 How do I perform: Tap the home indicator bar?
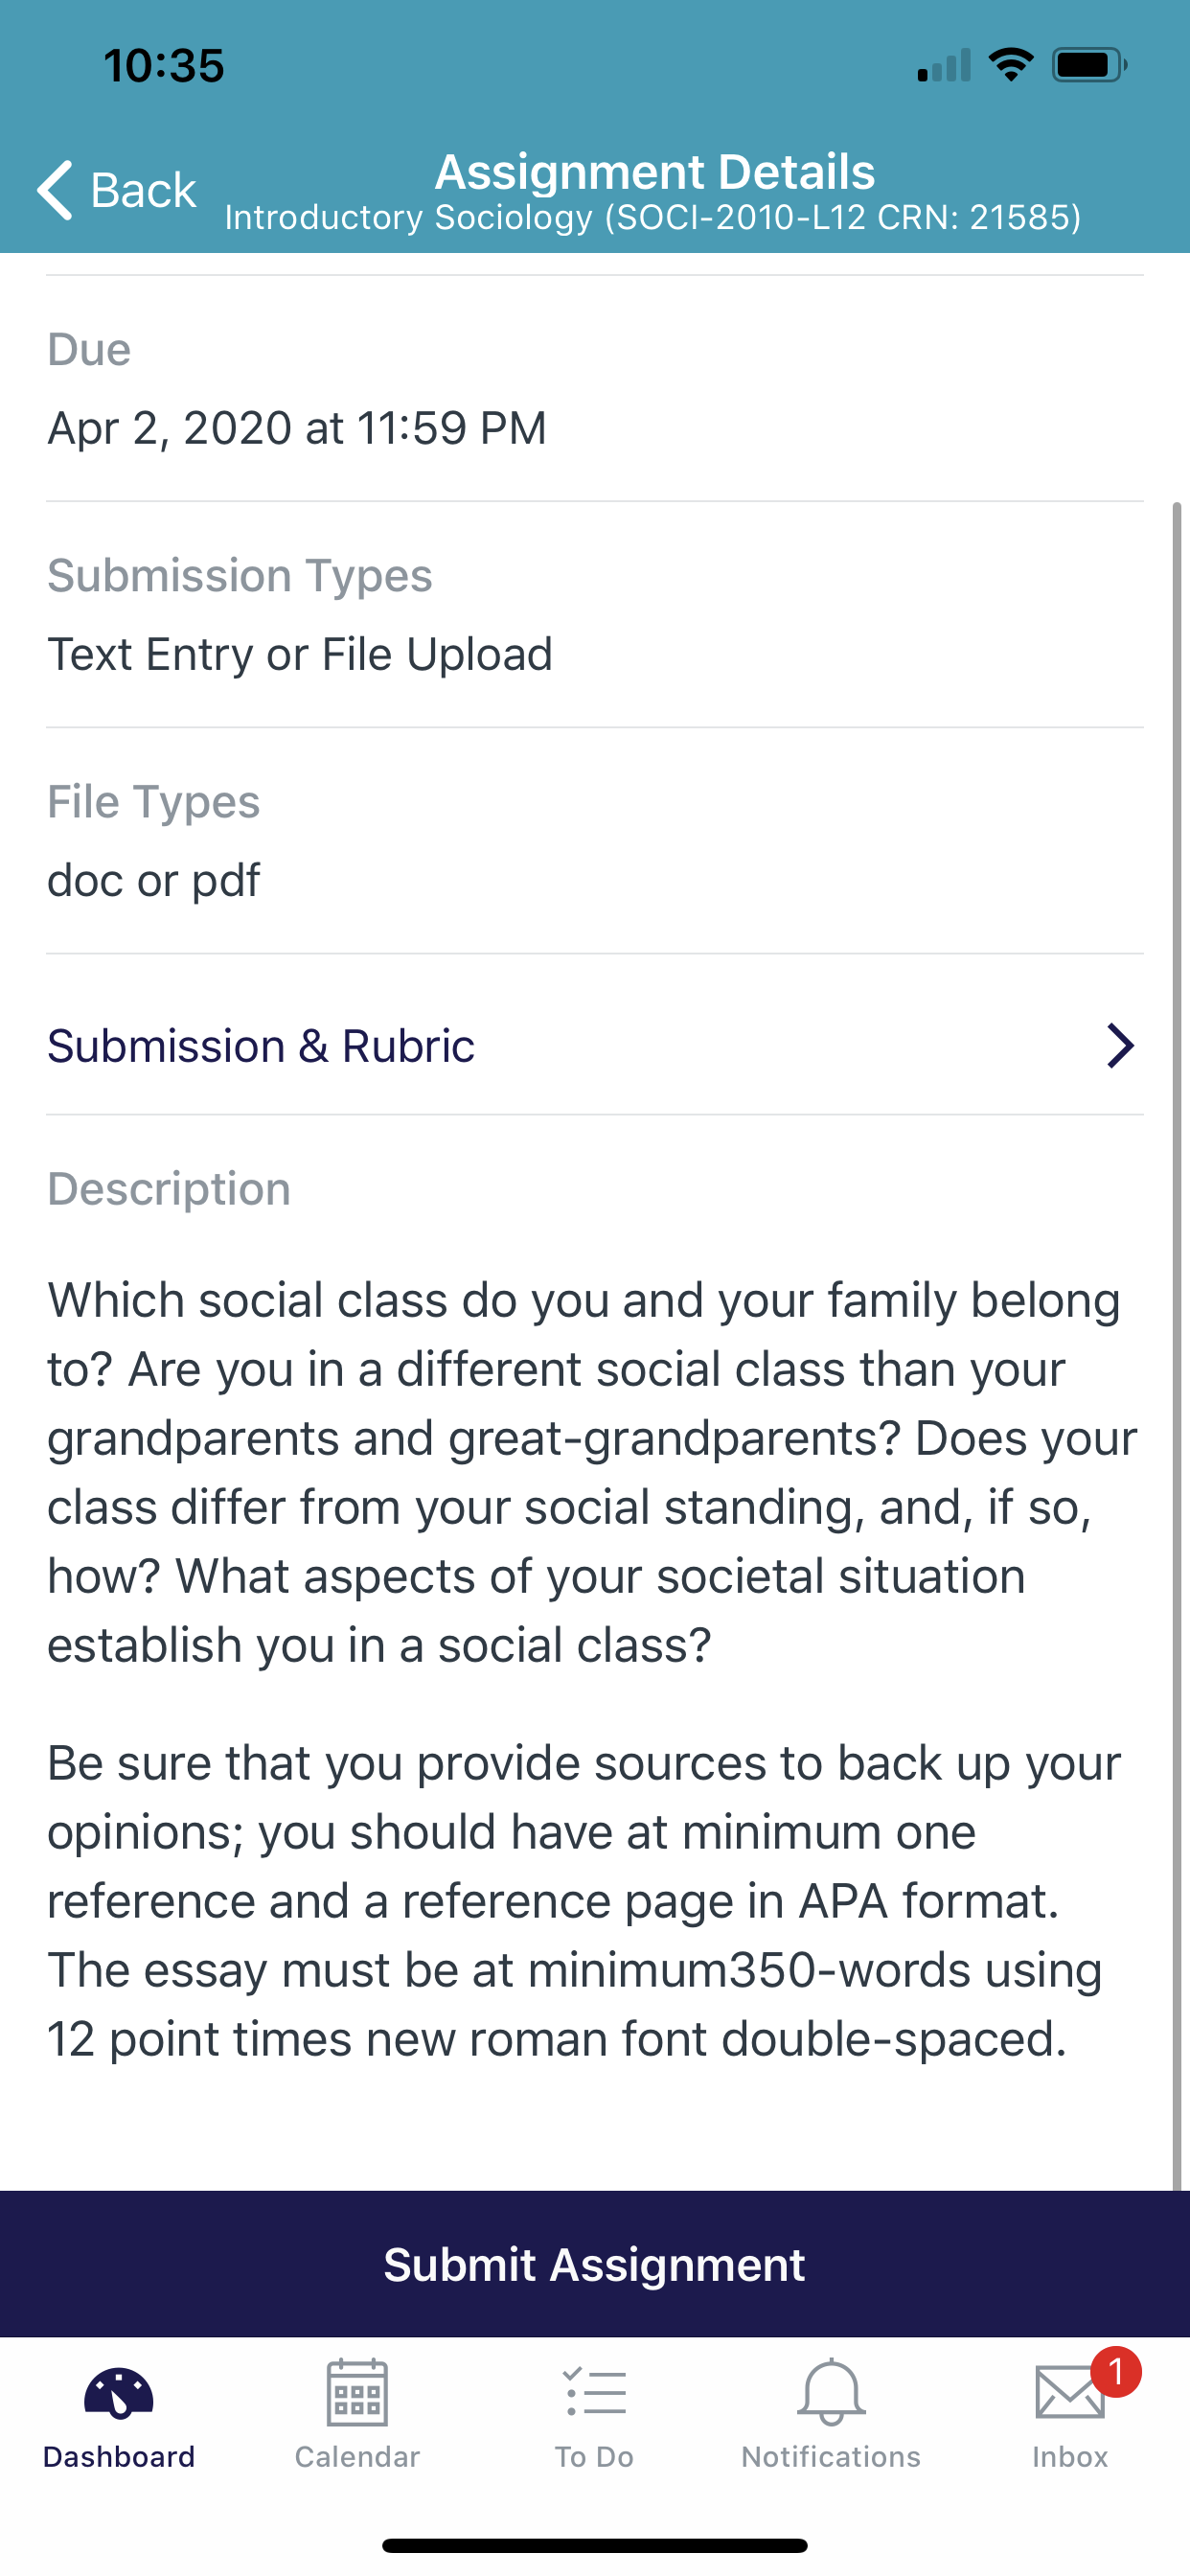pos(595,2545)
